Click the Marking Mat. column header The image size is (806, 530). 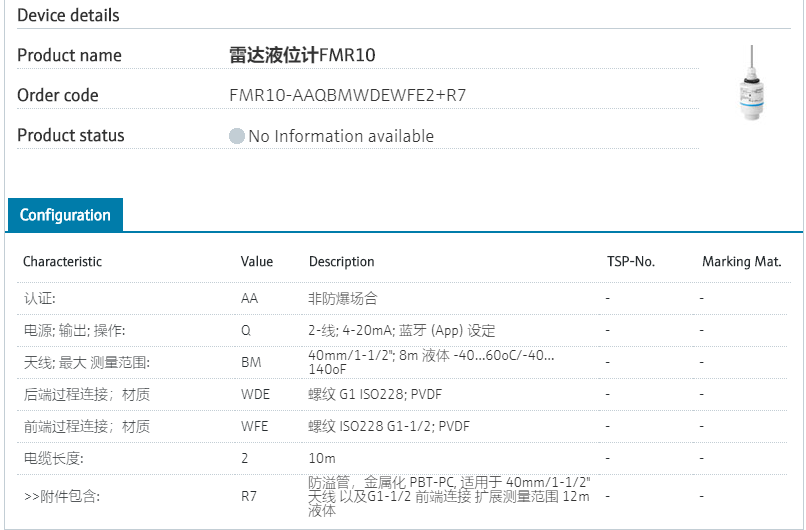pos(741,262)
